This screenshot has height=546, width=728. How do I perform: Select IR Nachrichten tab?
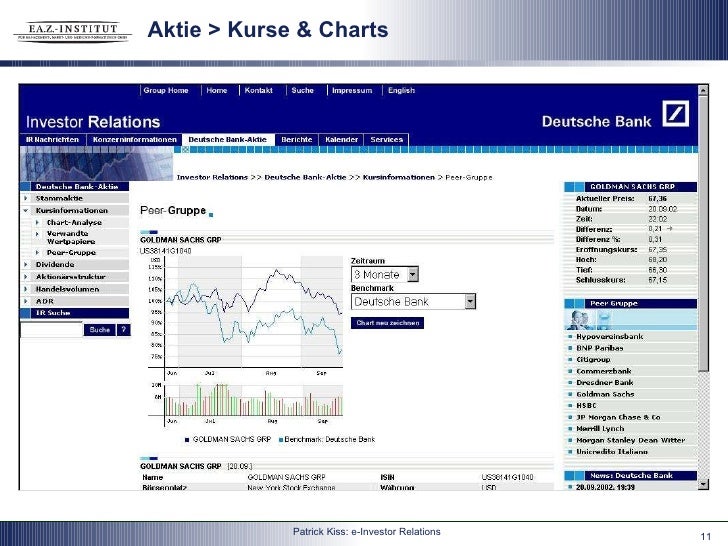point(52,140)
